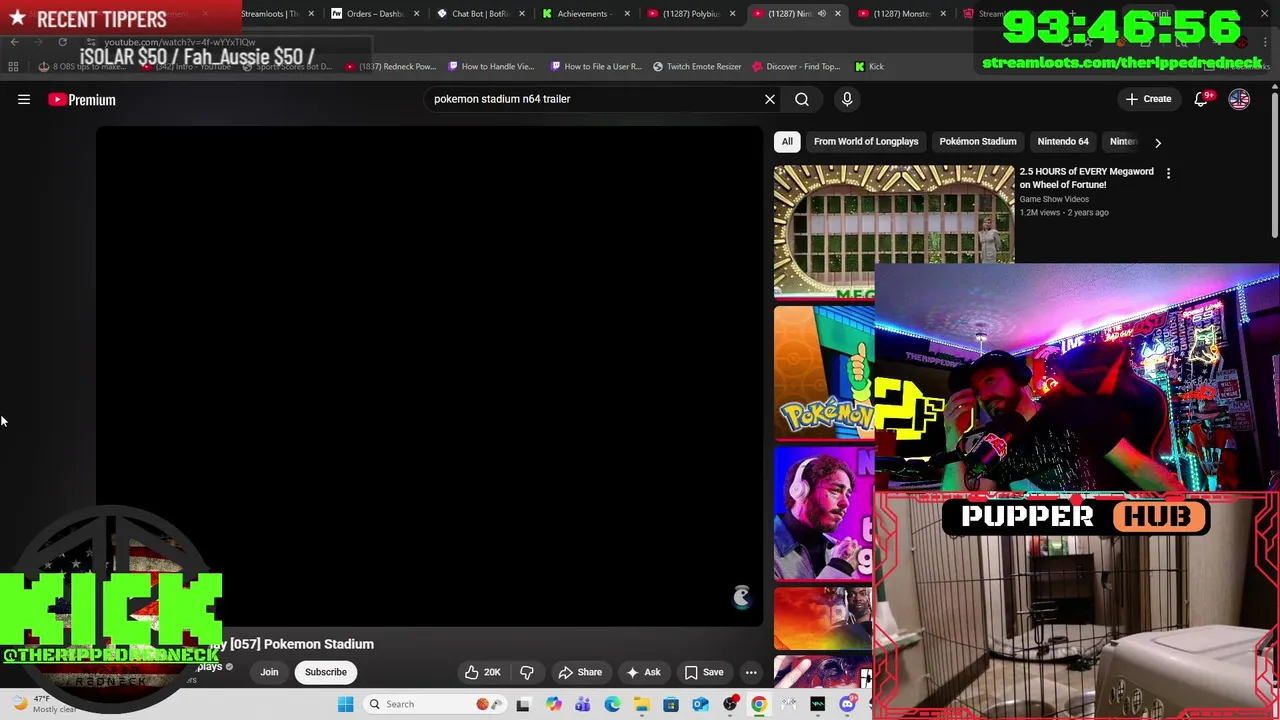Click the headphones man video thumbnail
1280x720 pixels.
tap(824, 512)
